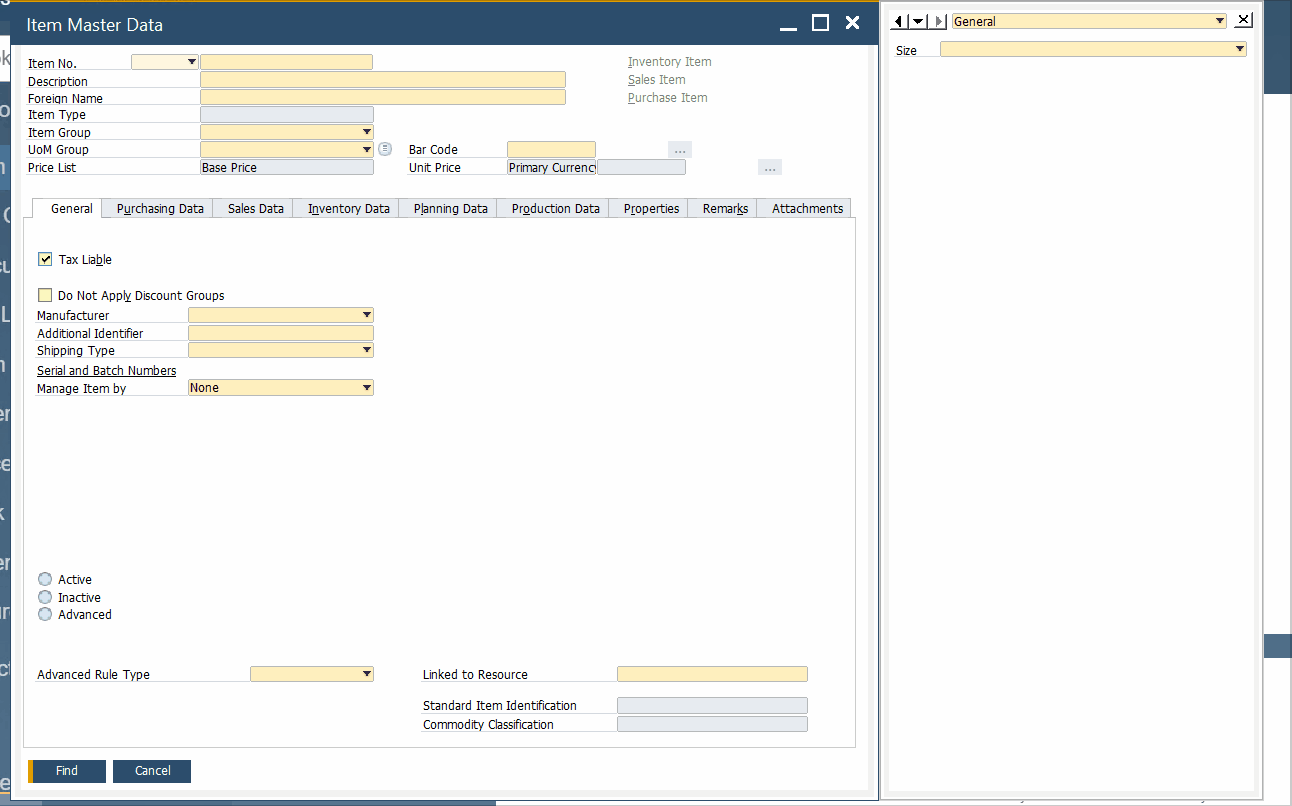1292x806 pixels.
Task: Open the Size dropdown
Action: pyautogui.click(x=1239, y=48)
